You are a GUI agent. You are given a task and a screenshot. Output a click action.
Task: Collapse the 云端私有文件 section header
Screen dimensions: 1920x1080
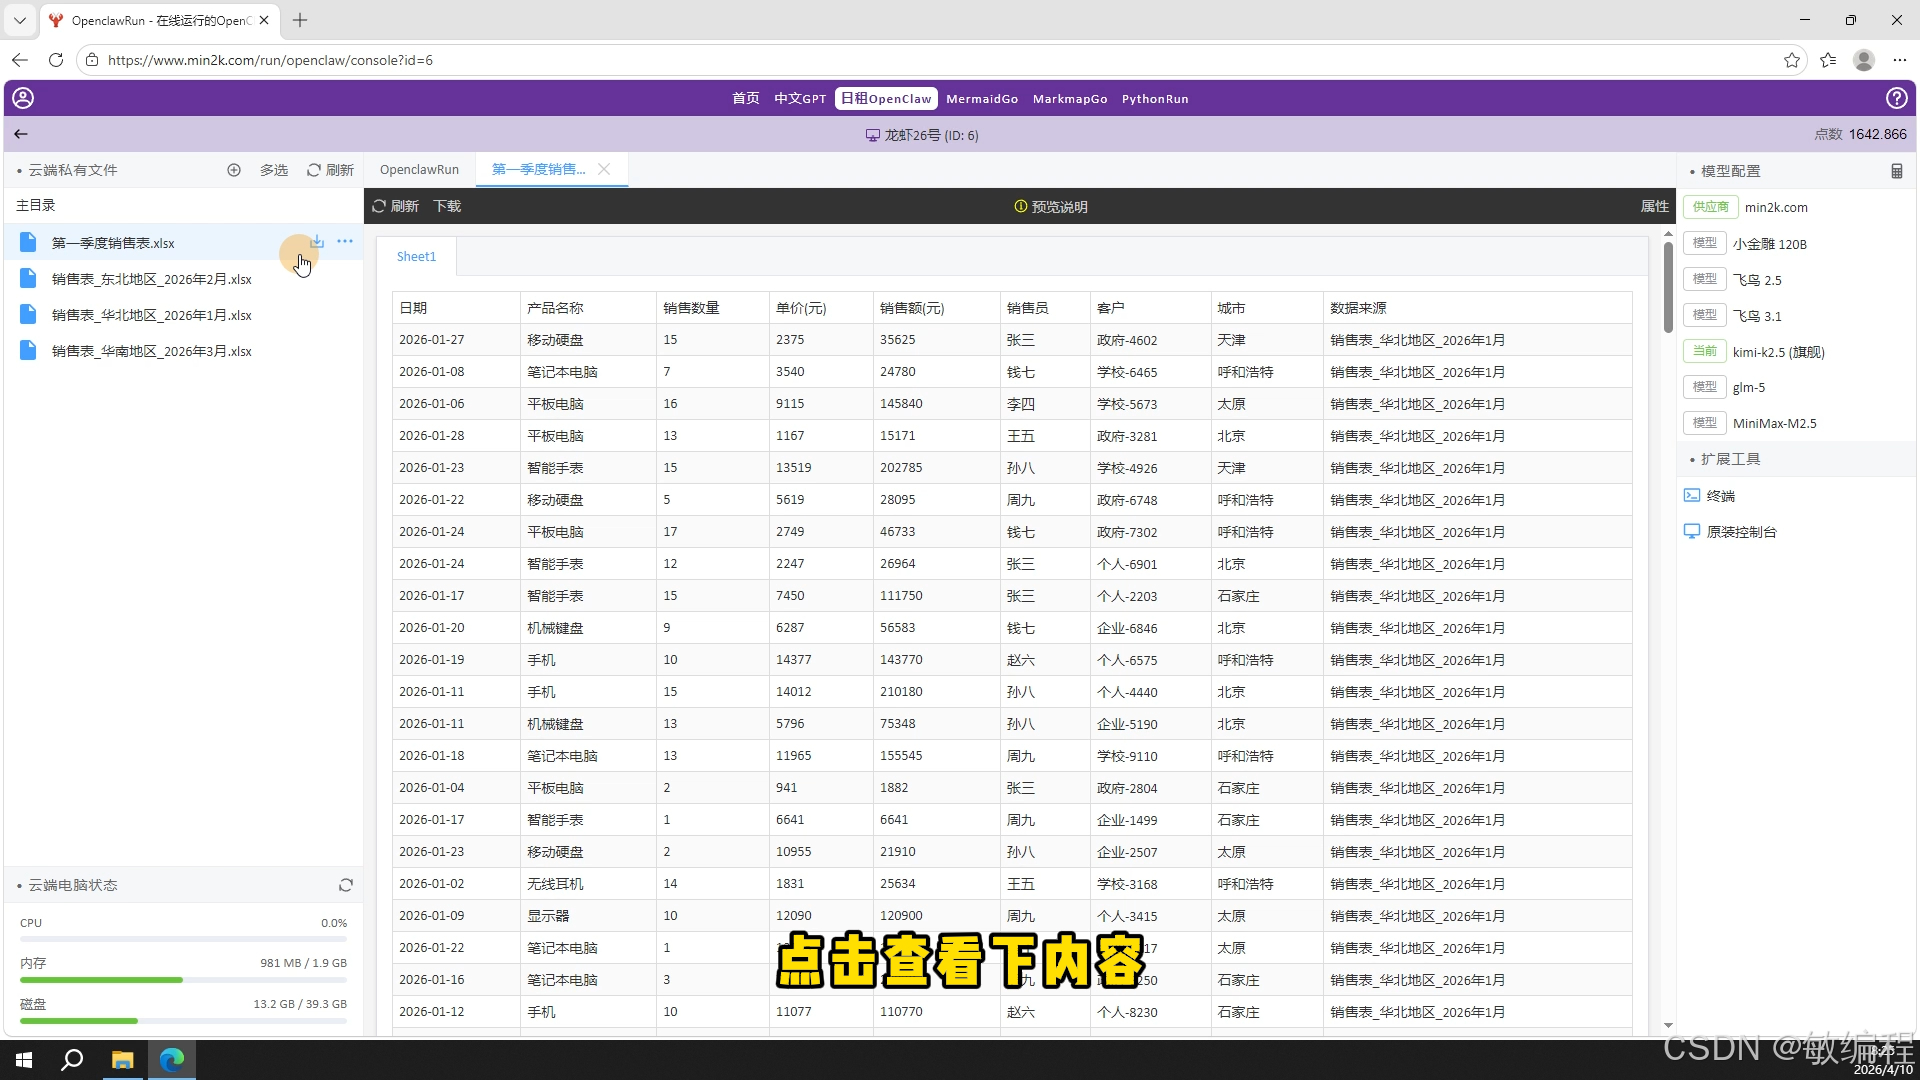point(72,170)
